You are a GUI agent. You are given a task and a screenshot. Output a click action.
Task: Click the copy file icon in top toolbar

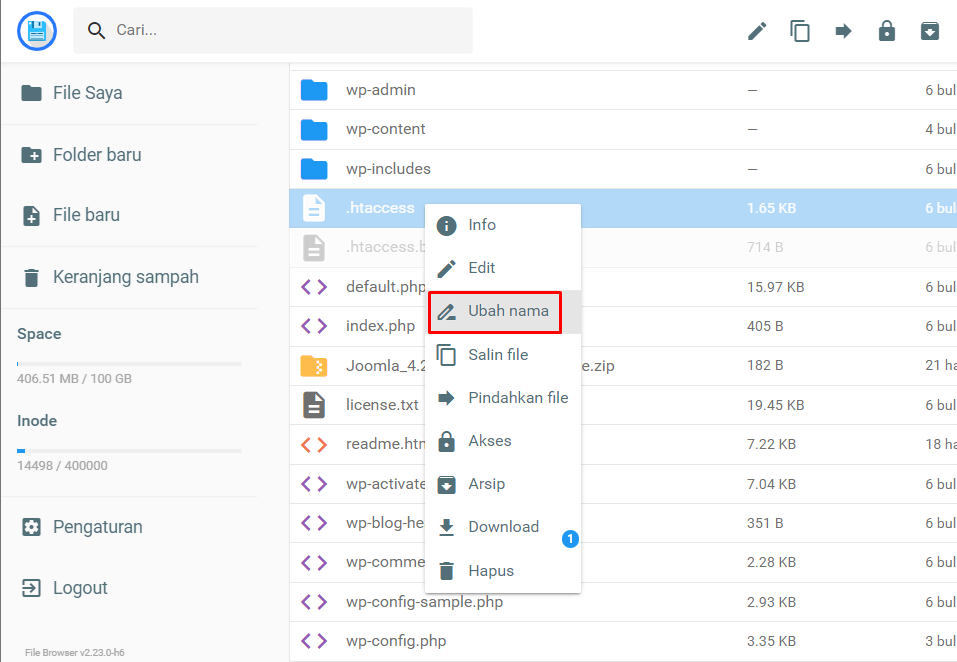point(800,31)
